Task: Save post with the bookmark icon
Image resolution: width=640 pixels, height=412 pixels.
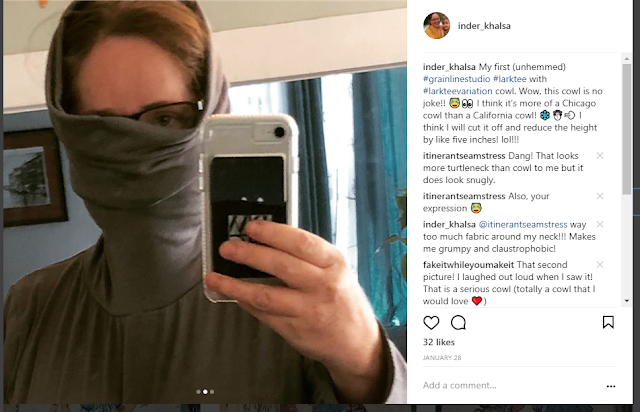Action: [x=608, y=322]
